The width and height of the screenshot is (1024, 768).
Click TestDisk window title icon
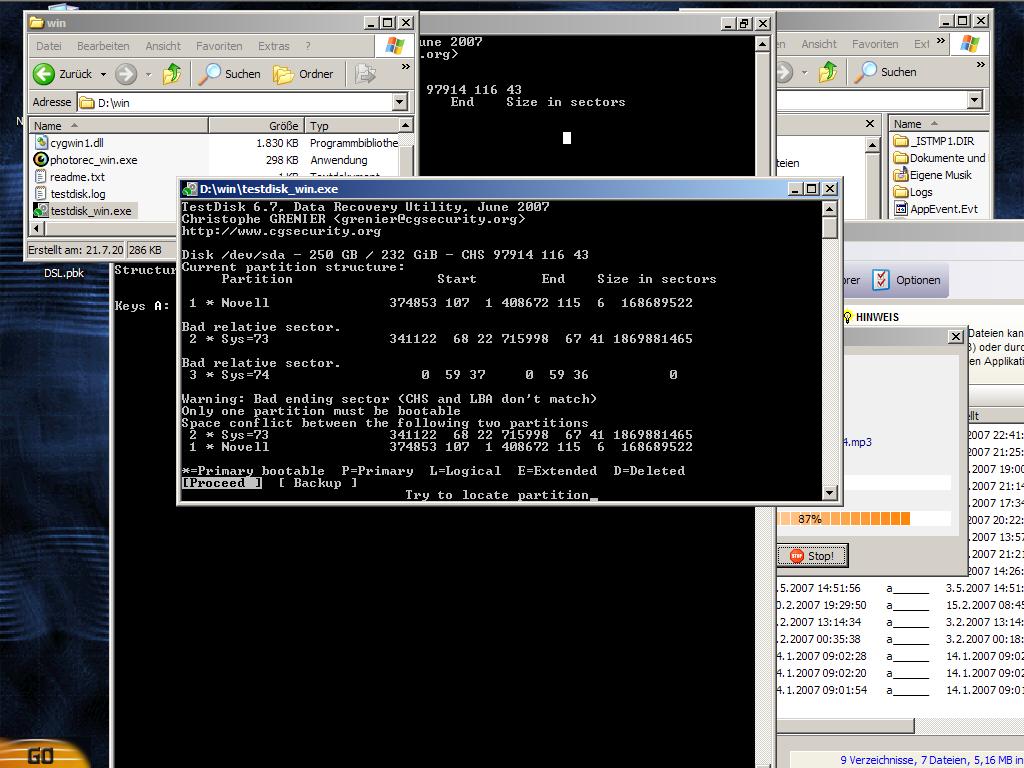click(190, 189)
